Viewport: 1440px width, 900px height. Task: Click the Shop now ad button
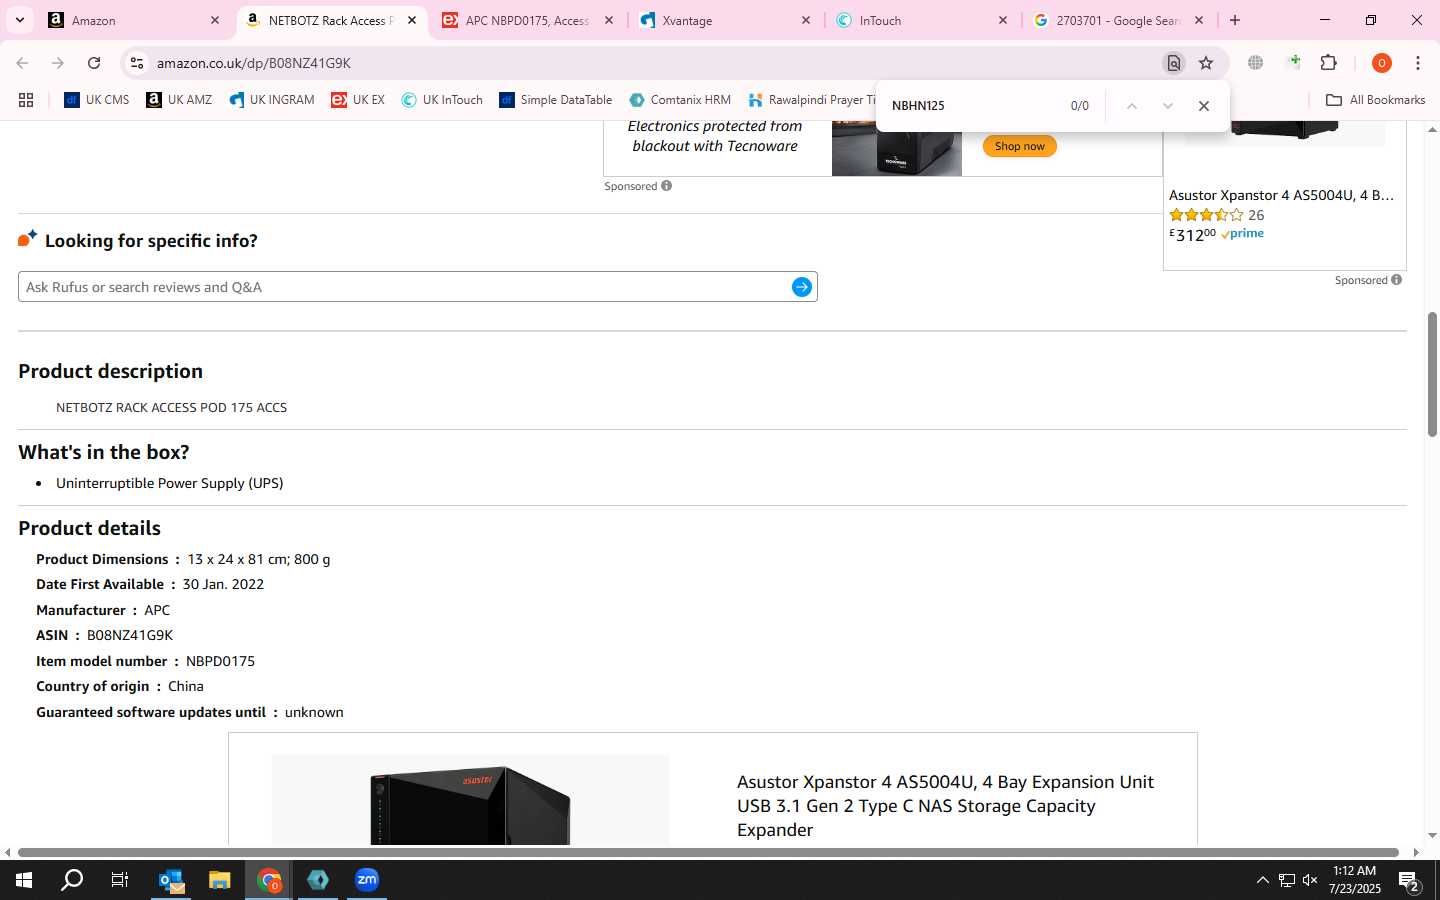(x=1019, y=146)
